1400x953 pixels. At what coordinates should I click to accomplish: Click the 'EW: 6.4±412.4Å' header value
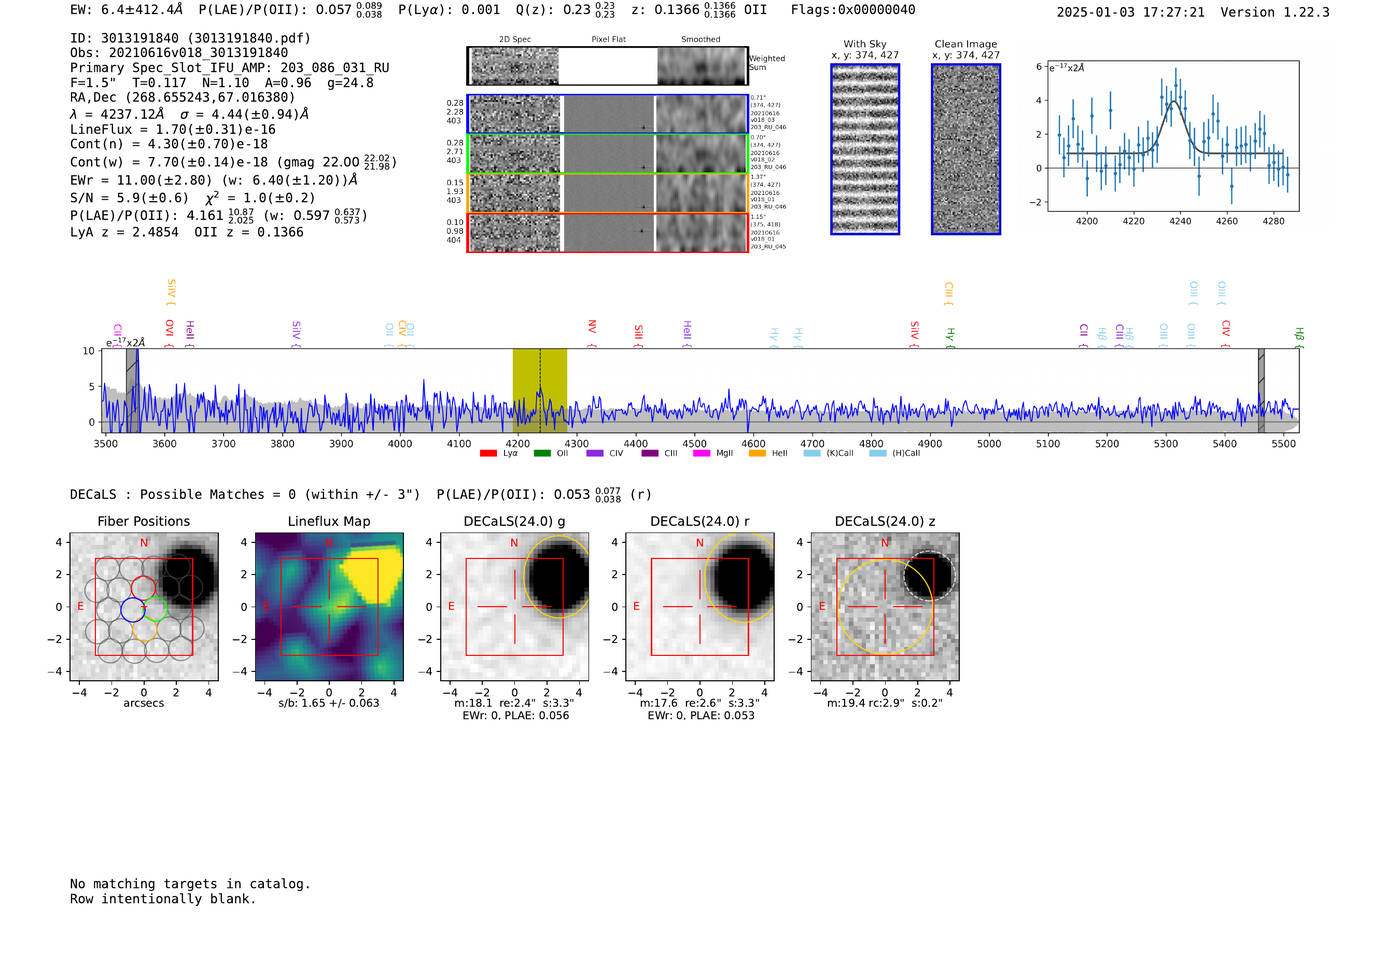(x=127, y=10)
